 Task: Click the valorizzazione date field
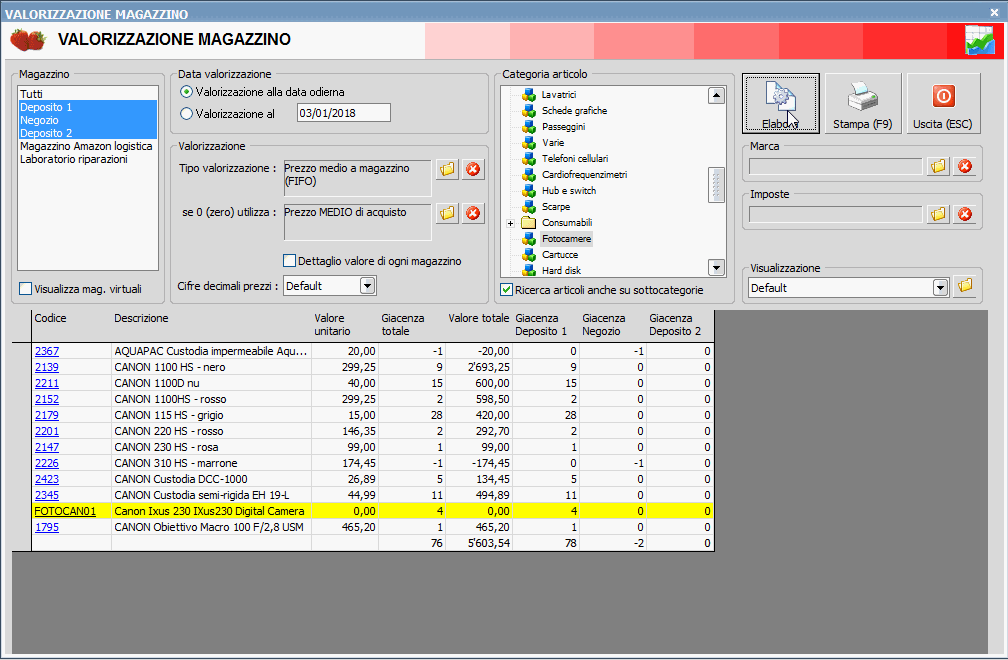(343, 113)
